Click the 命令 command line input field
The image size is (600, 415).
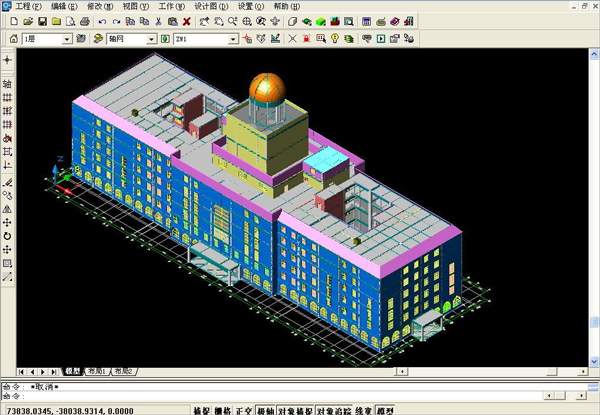click(x=300, y=396)
